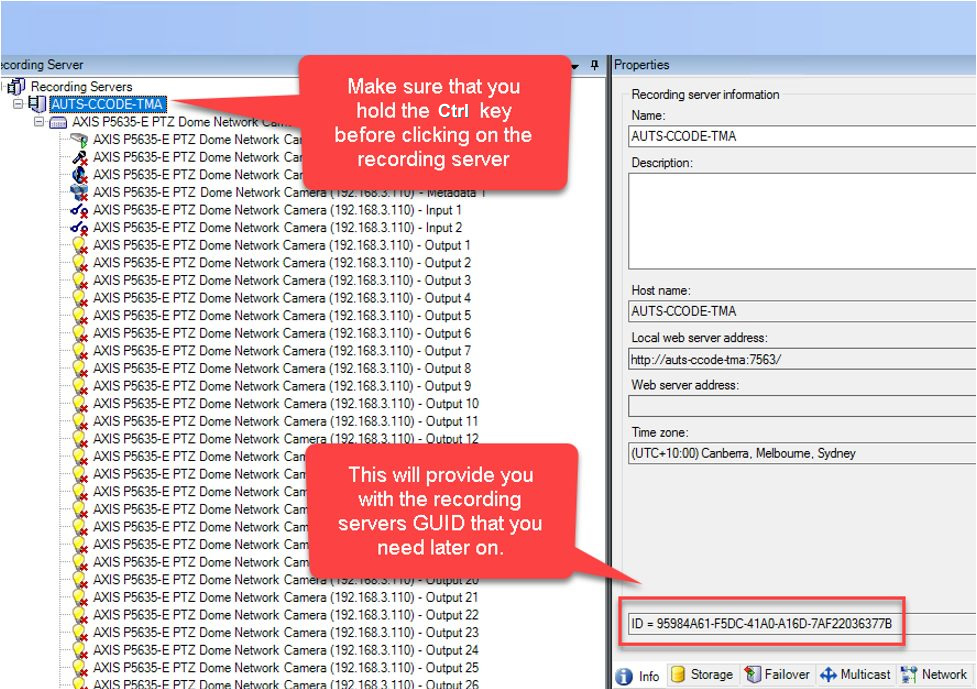Open the Recording Server panel dropdown arrow
The height and width of the screenshot is (689, 977).
(x=575, y=65)
